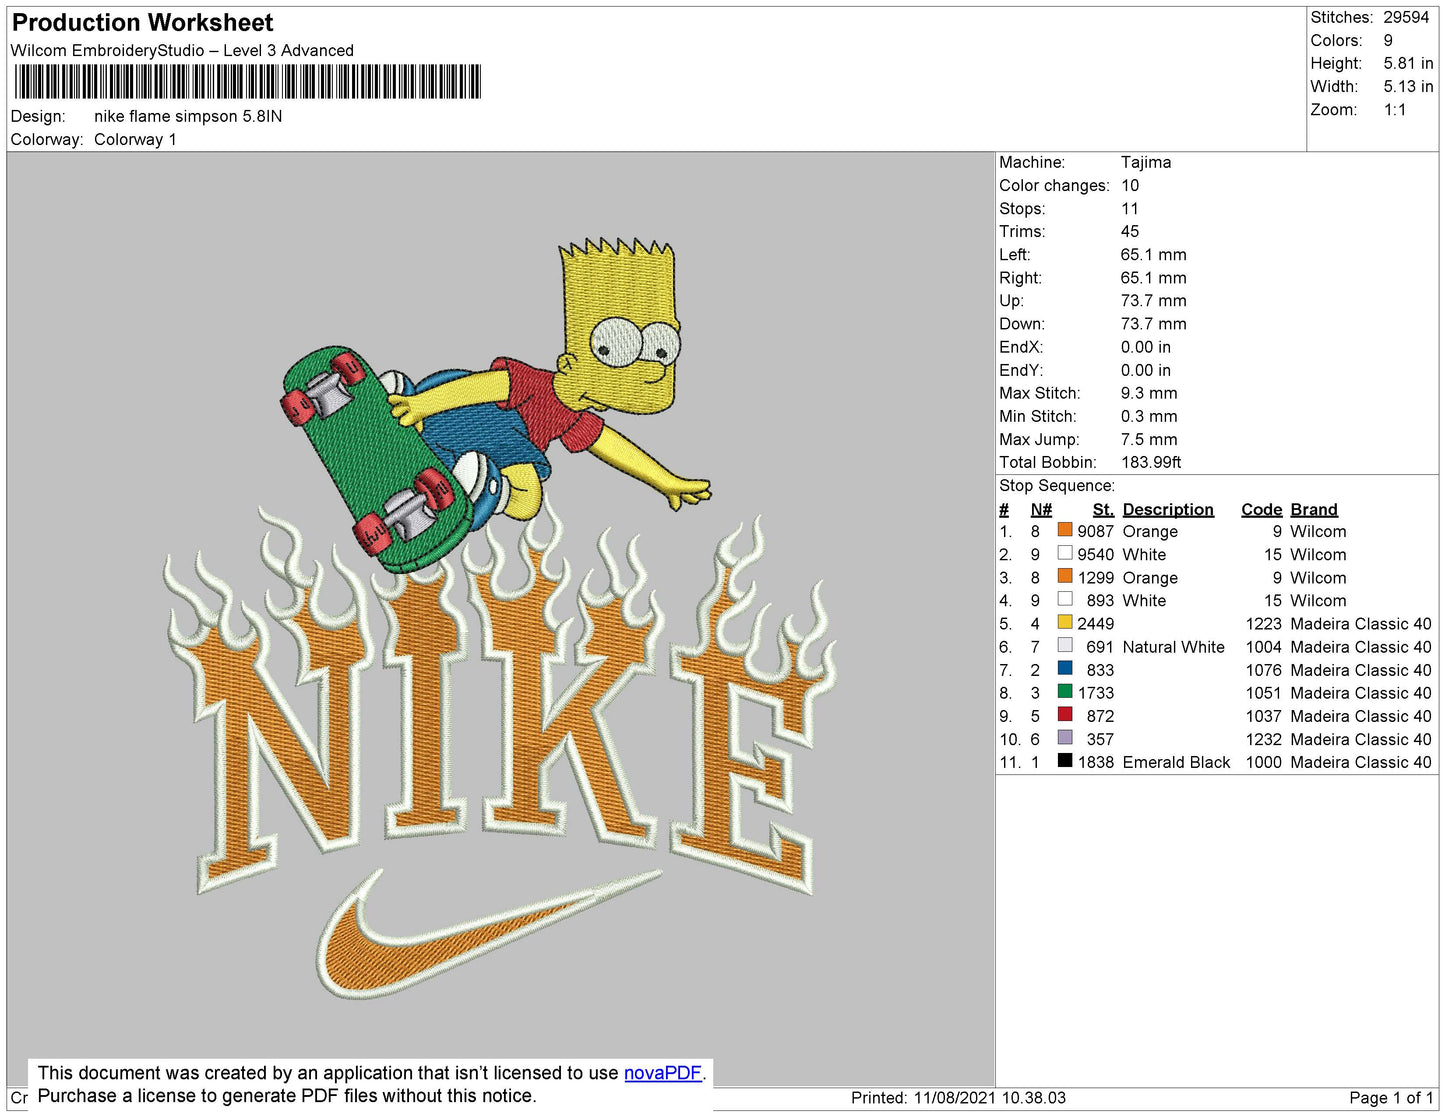
Task: Select the white swatch beside 9540 stitches
Action: [1065, 554]
